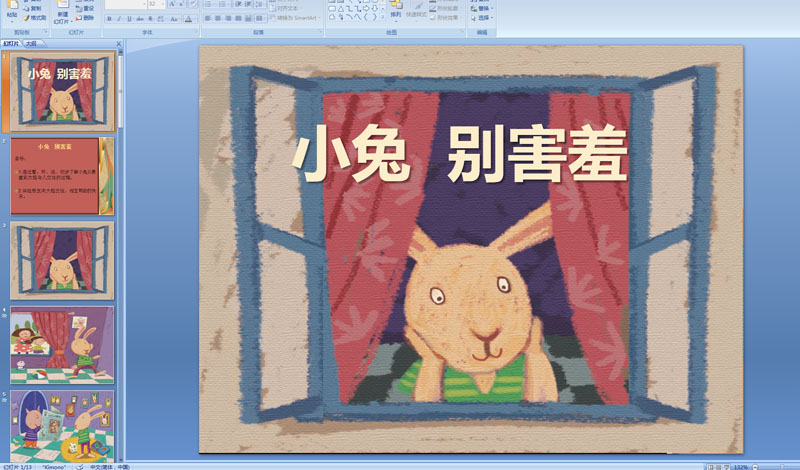The height and width of the screenshot is (470, 800).
Task: Open the Columns layout menu
Action: click(260, 18)
